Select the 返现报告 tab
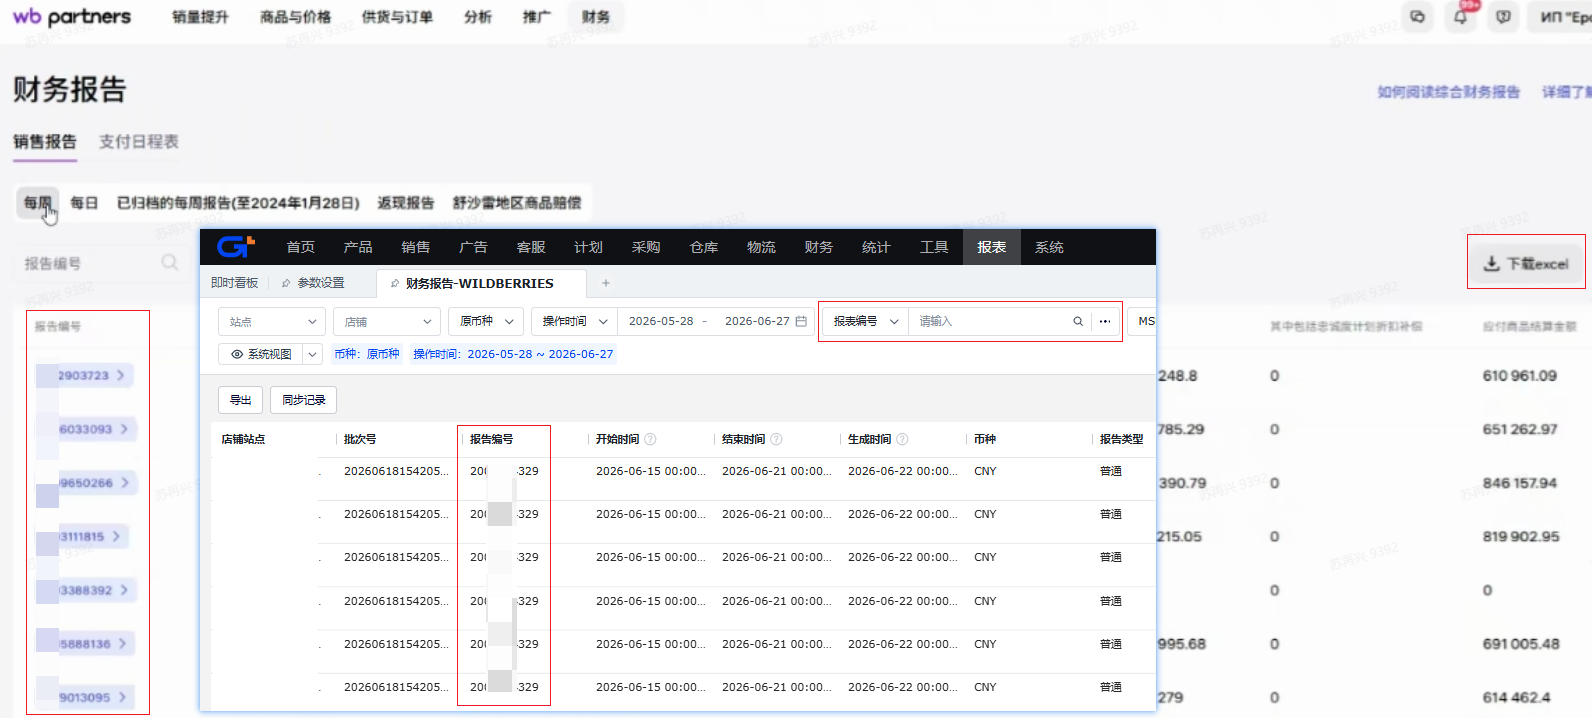Viewport: 1592px width, 718px height. (405, 203)
